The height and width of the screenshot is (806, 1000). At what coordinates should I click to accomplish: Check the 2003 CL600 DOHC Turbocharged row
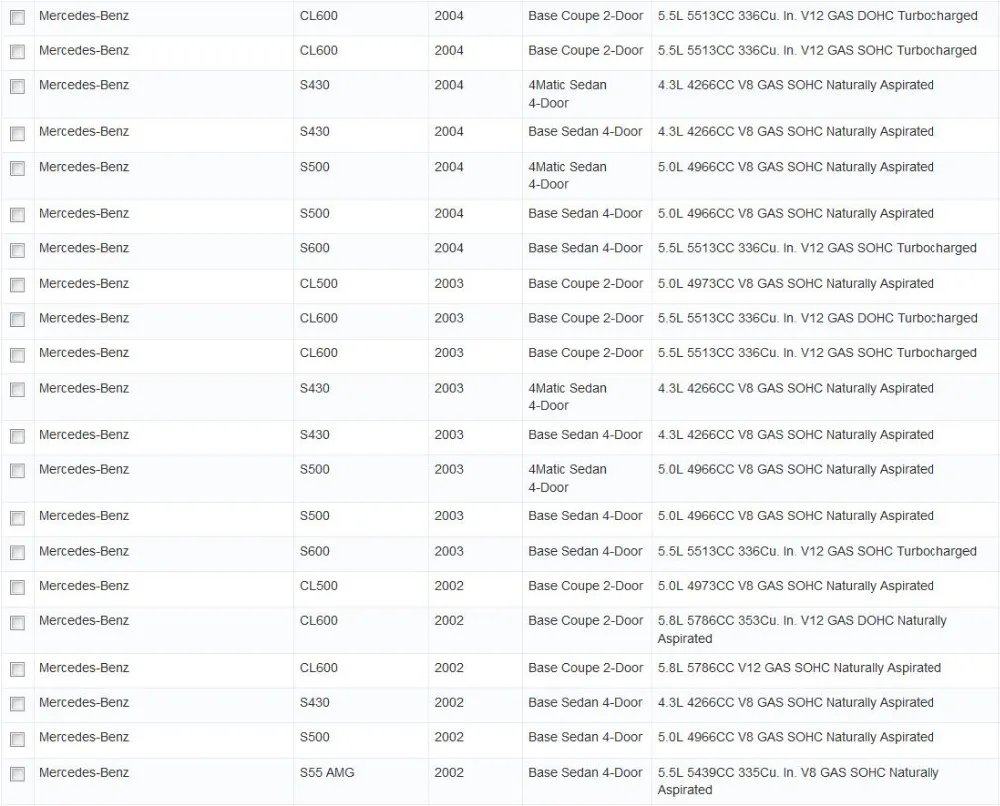(18, 319)
